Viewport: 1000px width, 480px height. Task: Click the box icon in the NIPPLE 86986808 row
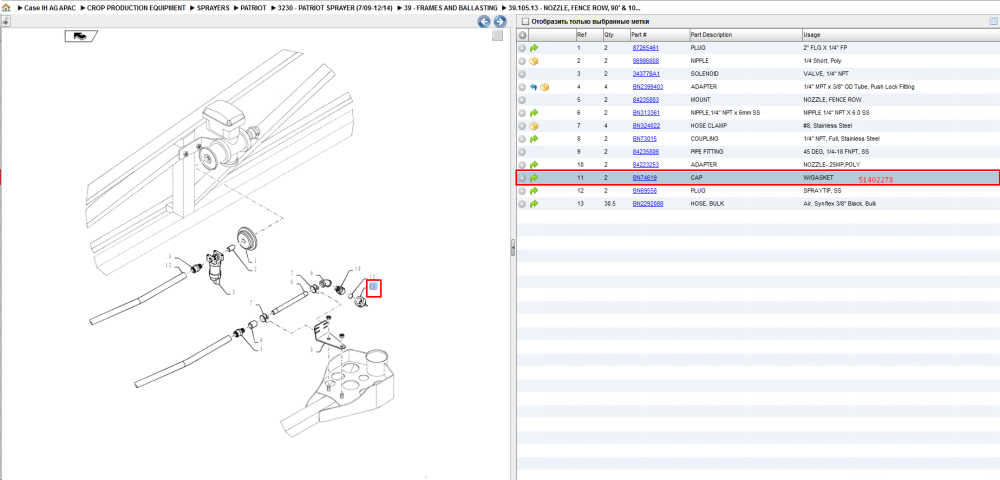(534, 61)
